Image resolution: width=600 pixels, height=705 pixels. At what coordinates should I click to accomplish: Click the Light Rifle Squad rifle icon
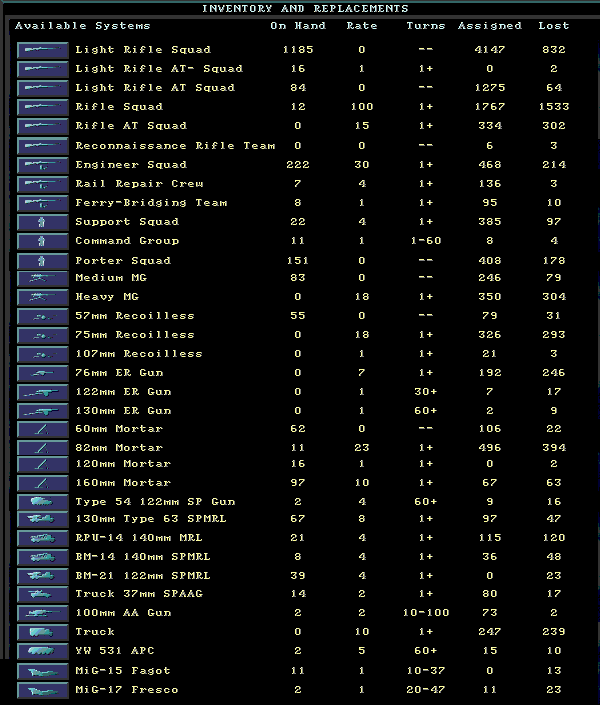(43, 50)
